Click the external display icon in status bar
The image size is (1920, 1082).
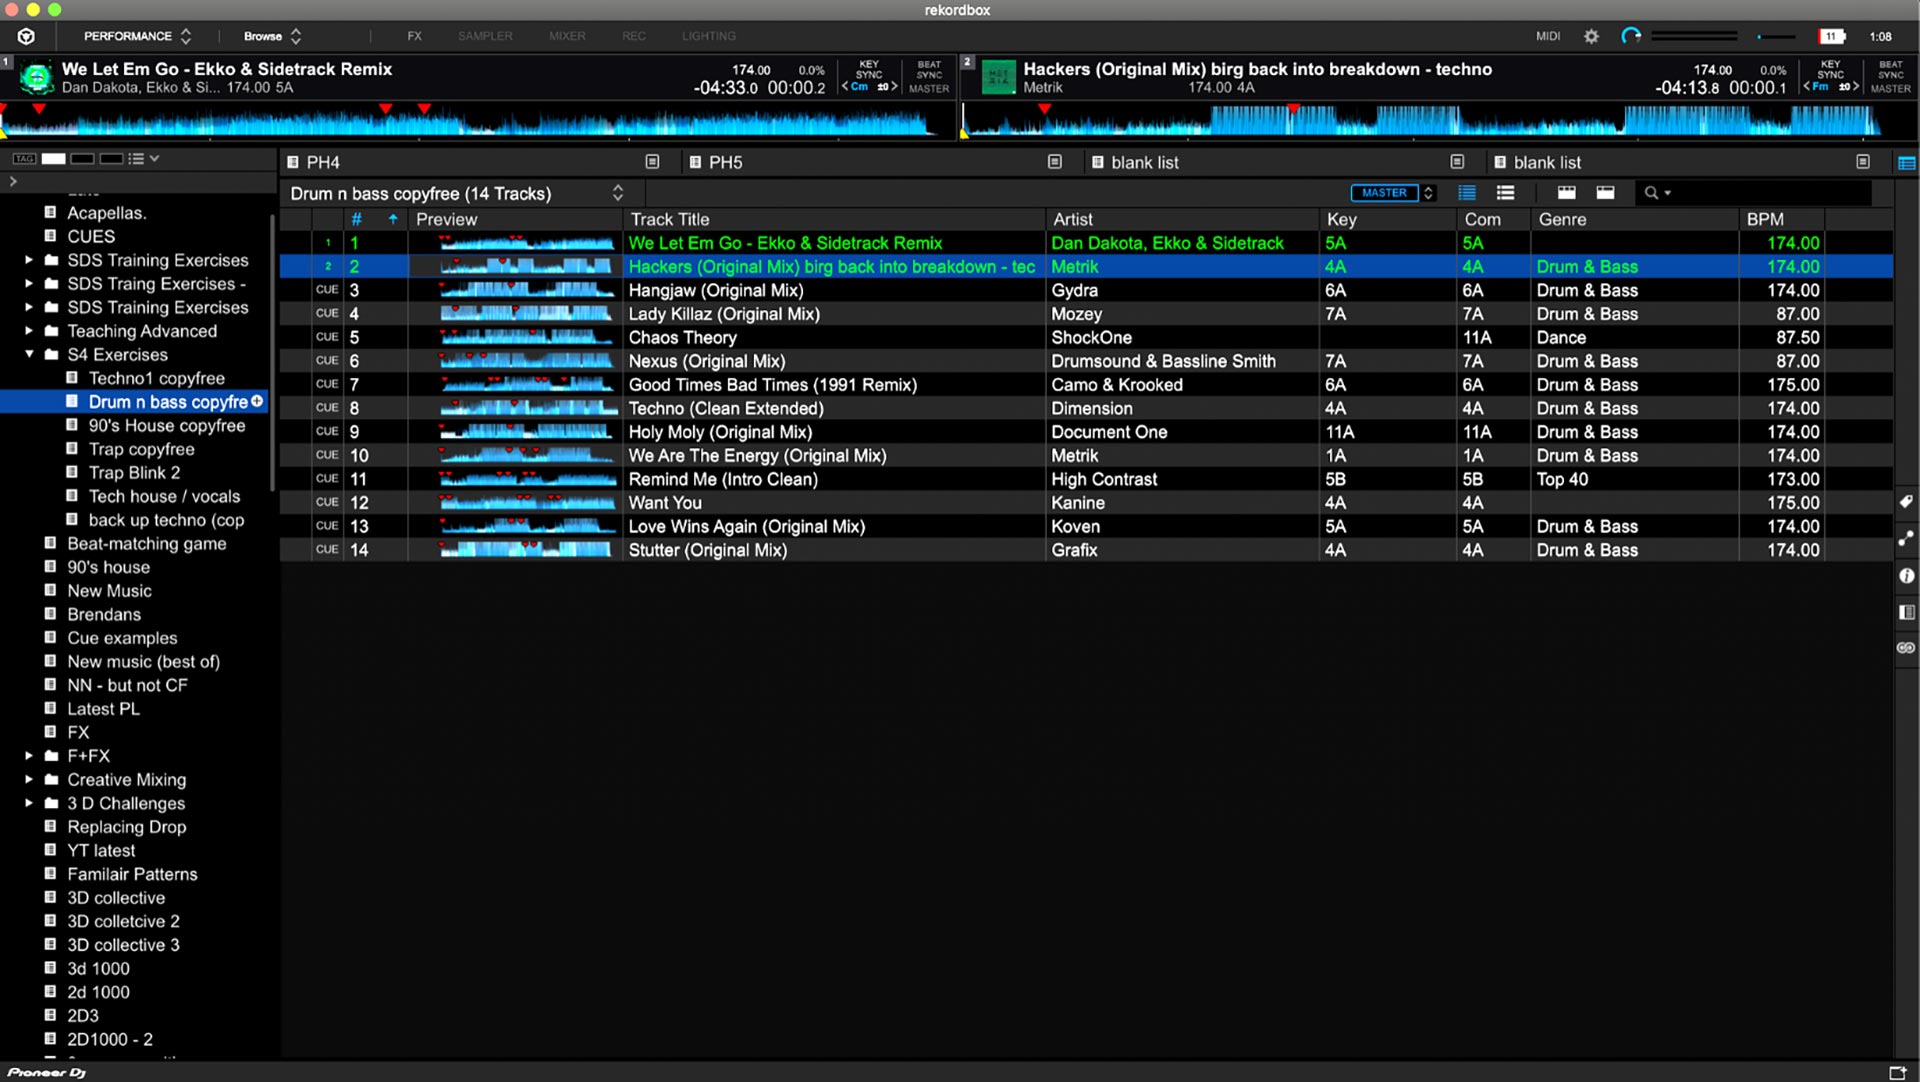(x=1897, y=1072)
